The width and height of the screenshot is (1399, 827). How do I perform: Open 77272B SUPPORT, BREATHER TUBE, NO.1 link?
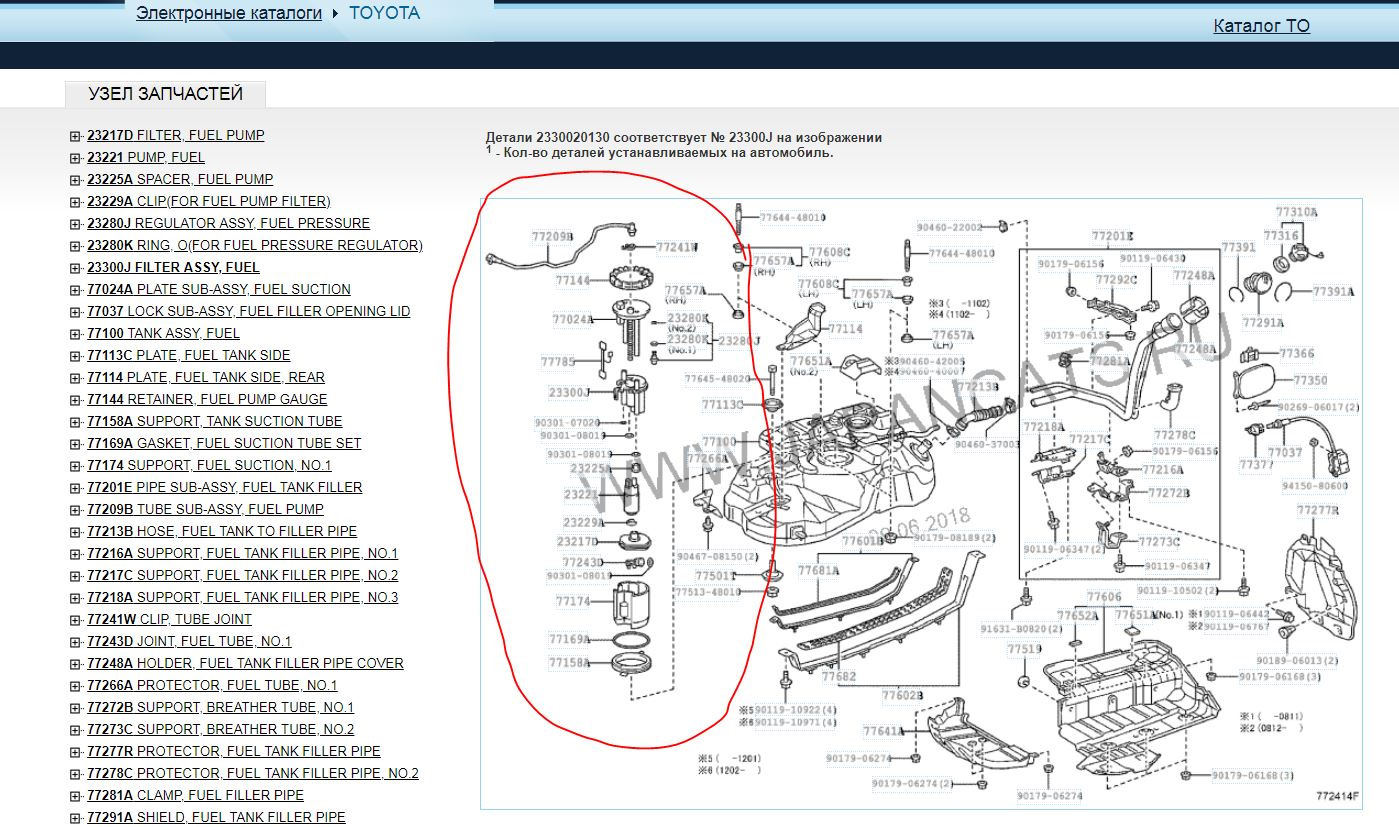pos(221,707)
